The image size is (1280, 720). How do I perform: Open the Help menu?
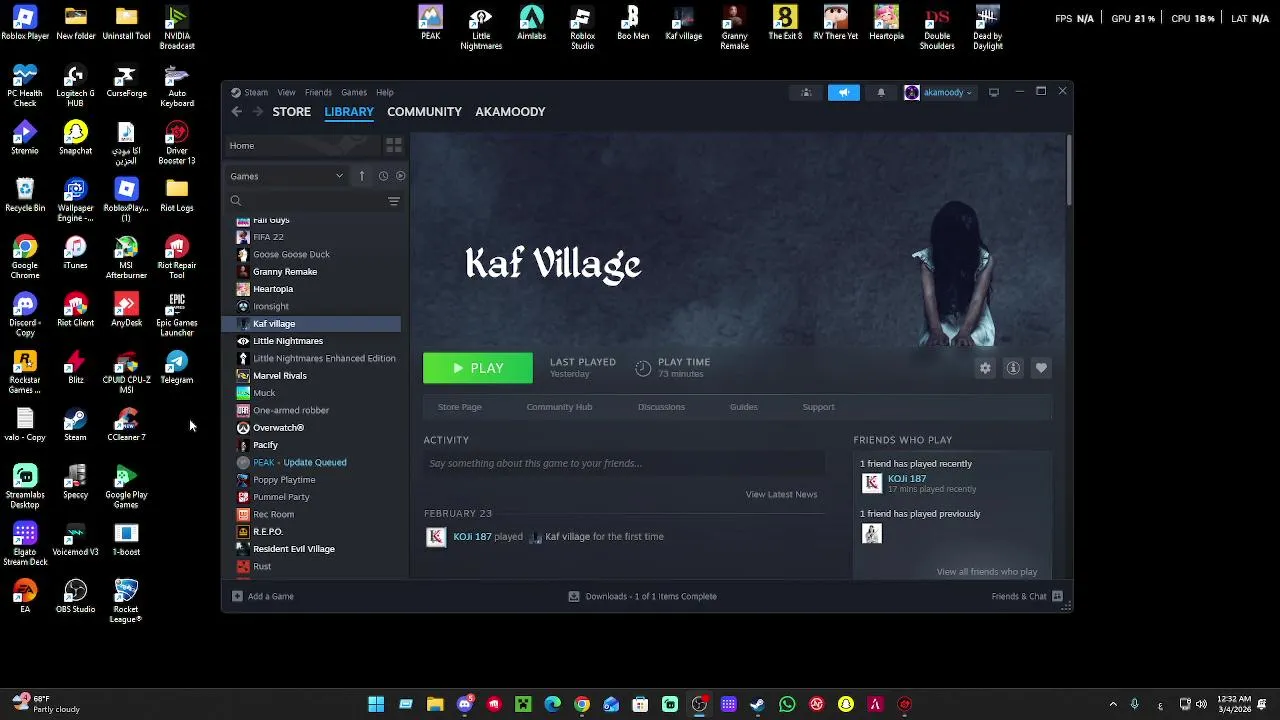coord(385,92)
